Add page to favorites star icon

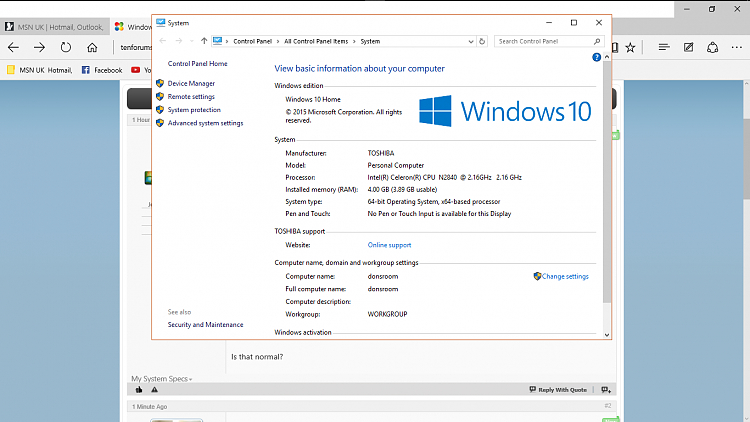click(630, 47)
